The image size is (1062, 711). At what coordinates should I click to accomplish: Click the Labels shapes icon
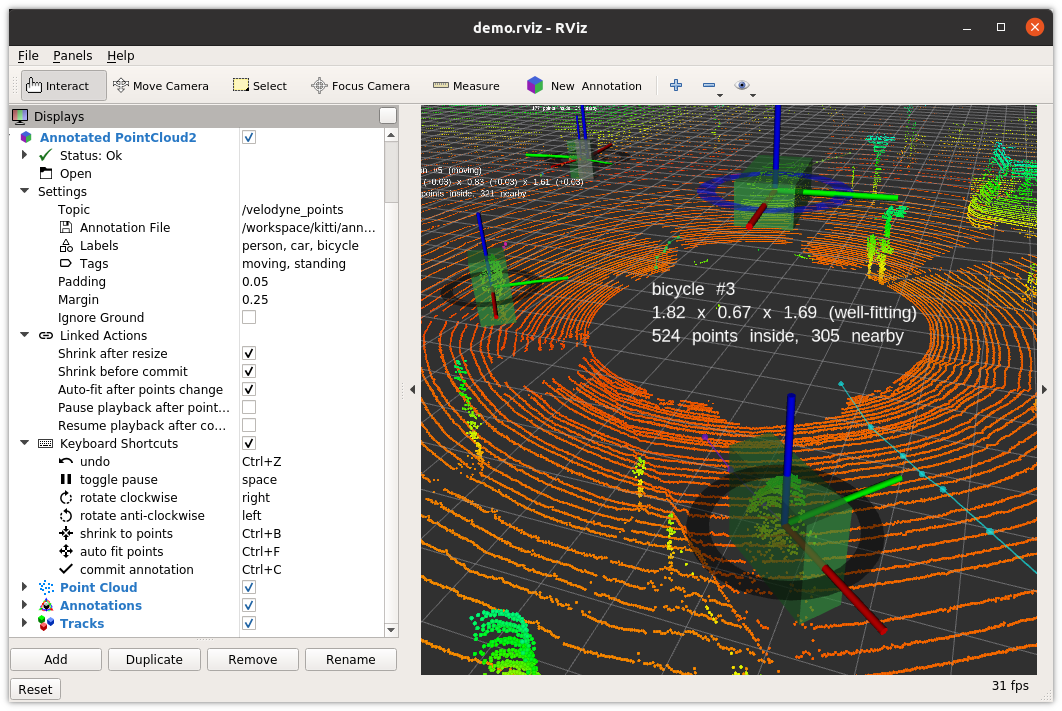66,246
